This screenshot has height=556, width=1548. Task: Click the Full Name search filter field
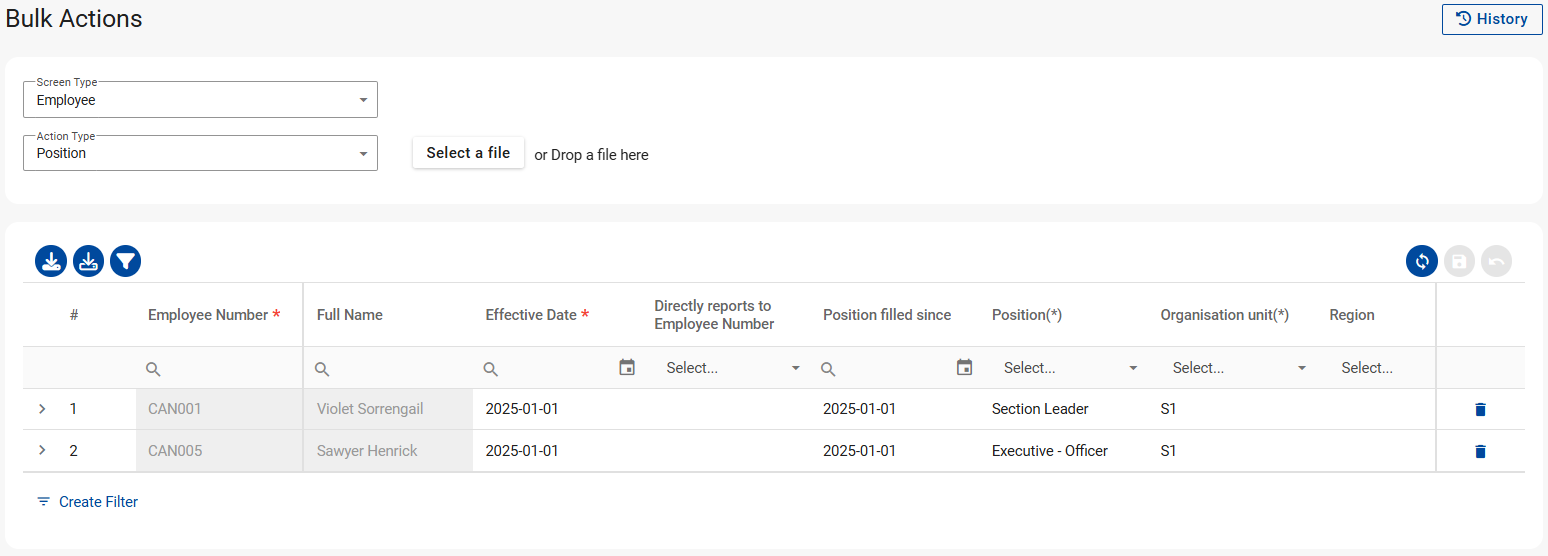pyautogui.click(x=395, y=368)
